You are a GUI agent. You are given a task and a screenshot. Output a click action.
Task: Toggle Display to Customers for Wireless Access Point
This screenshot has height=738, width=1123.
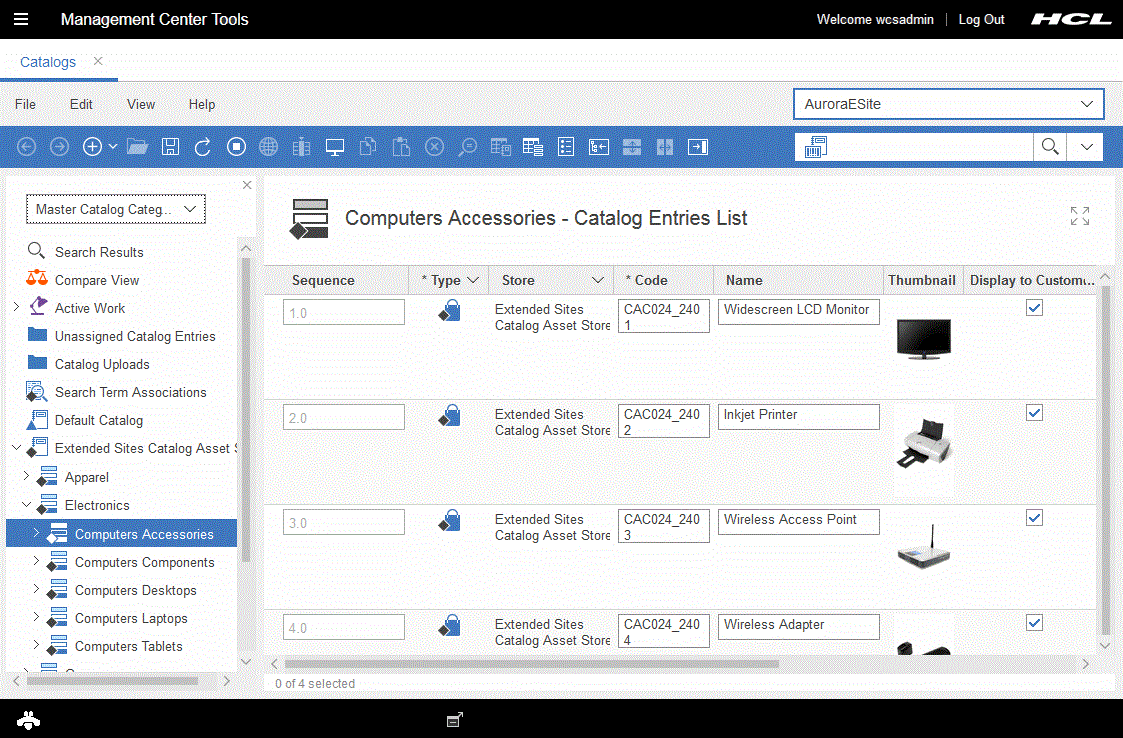1035,518
